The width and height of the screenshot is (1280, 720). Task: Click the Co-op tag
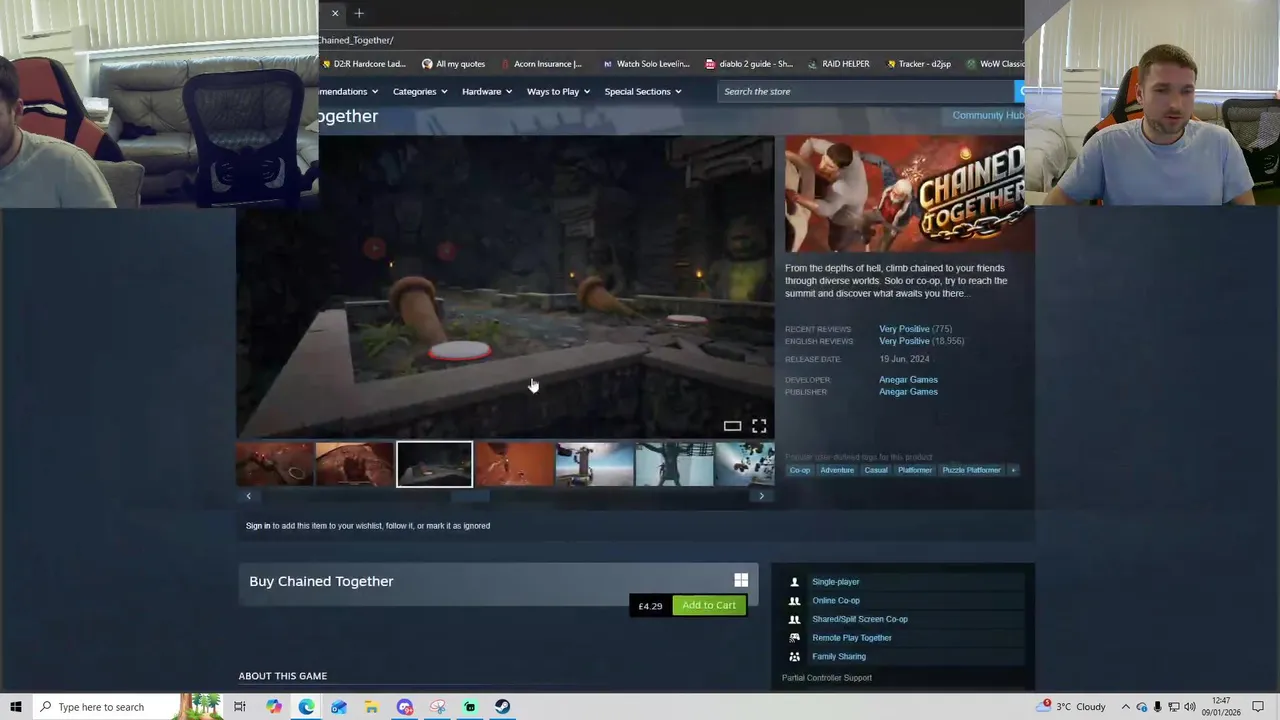pyautogui.click(x=800, y=470)
